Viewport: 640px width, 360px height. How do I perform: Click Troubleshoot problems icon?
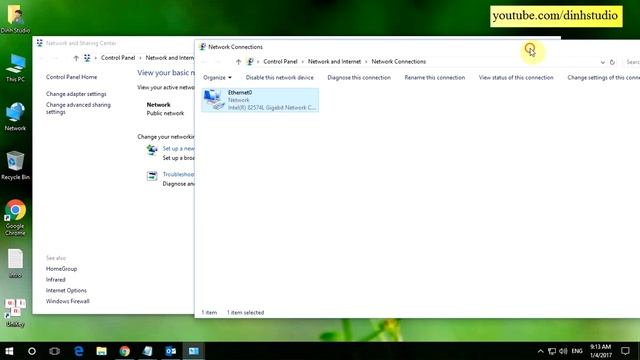pos(152,176)
